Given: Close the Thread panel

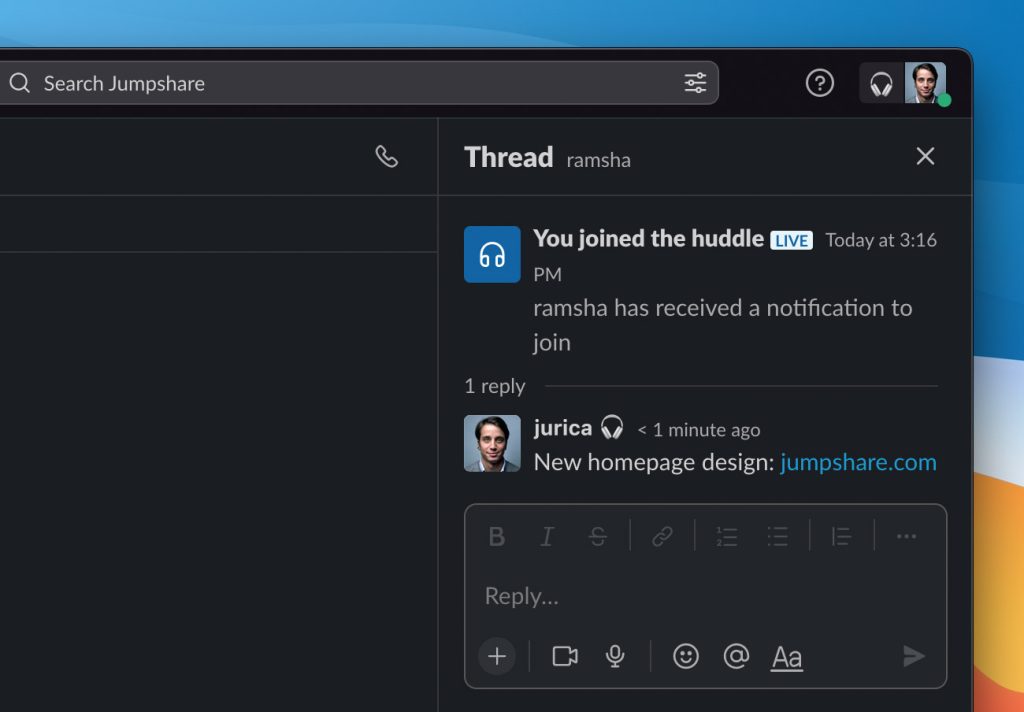Looking at the screenshot, I should pos(925,156).
